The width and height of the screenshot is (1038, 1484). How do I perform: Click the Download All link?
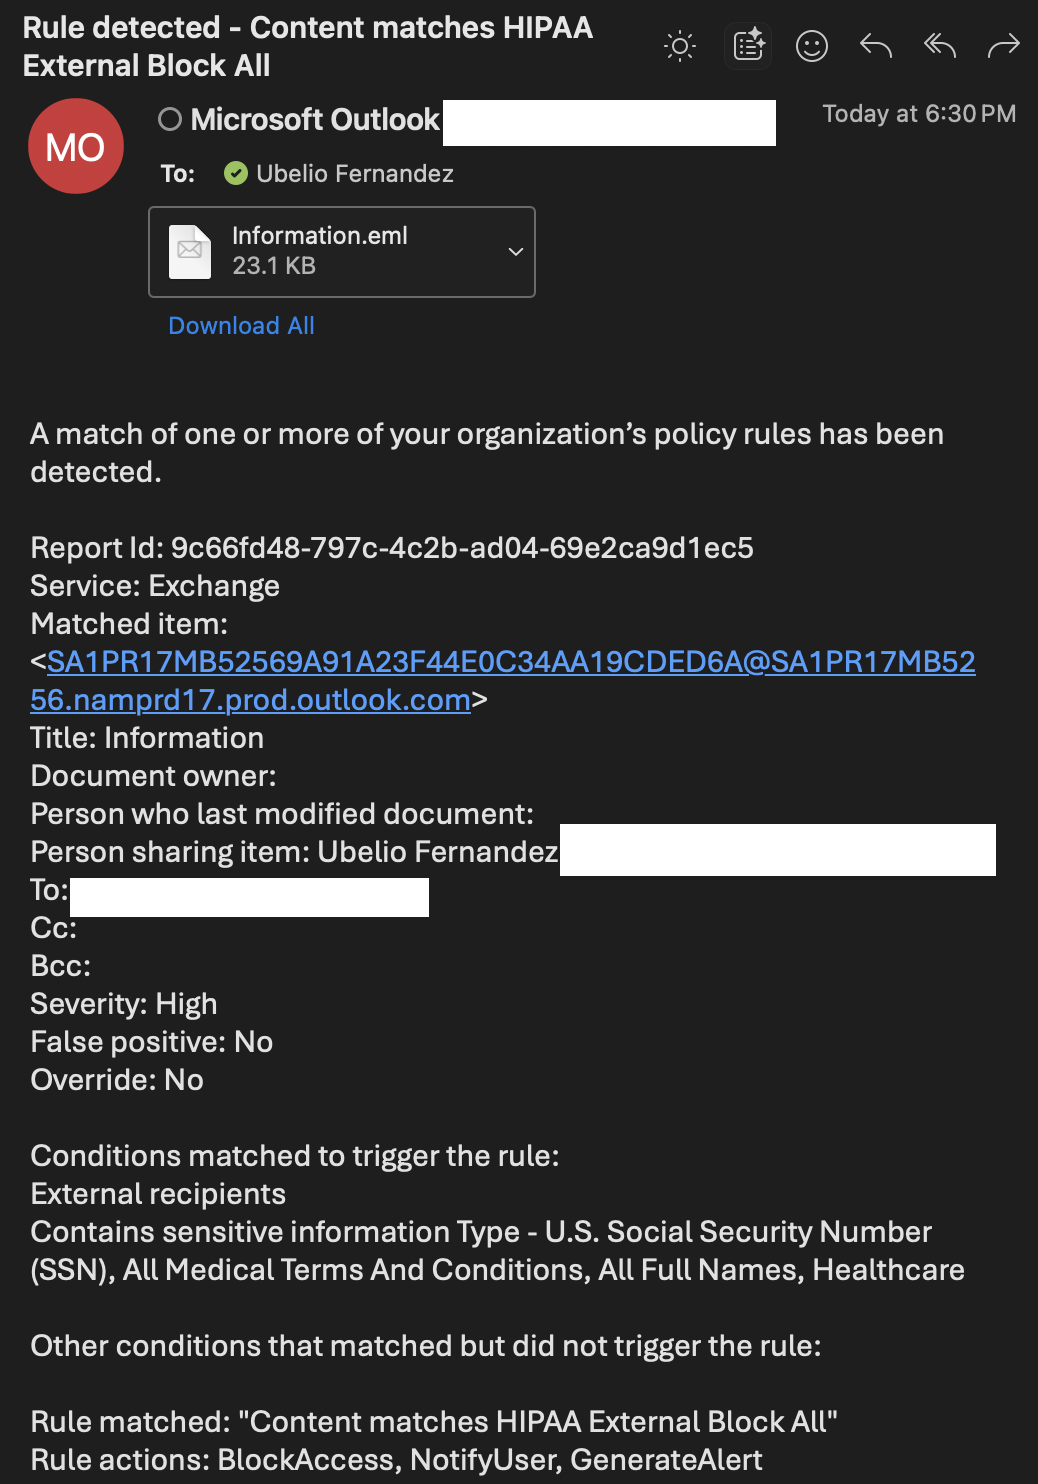pyautogui.click(x=241, y=326)
